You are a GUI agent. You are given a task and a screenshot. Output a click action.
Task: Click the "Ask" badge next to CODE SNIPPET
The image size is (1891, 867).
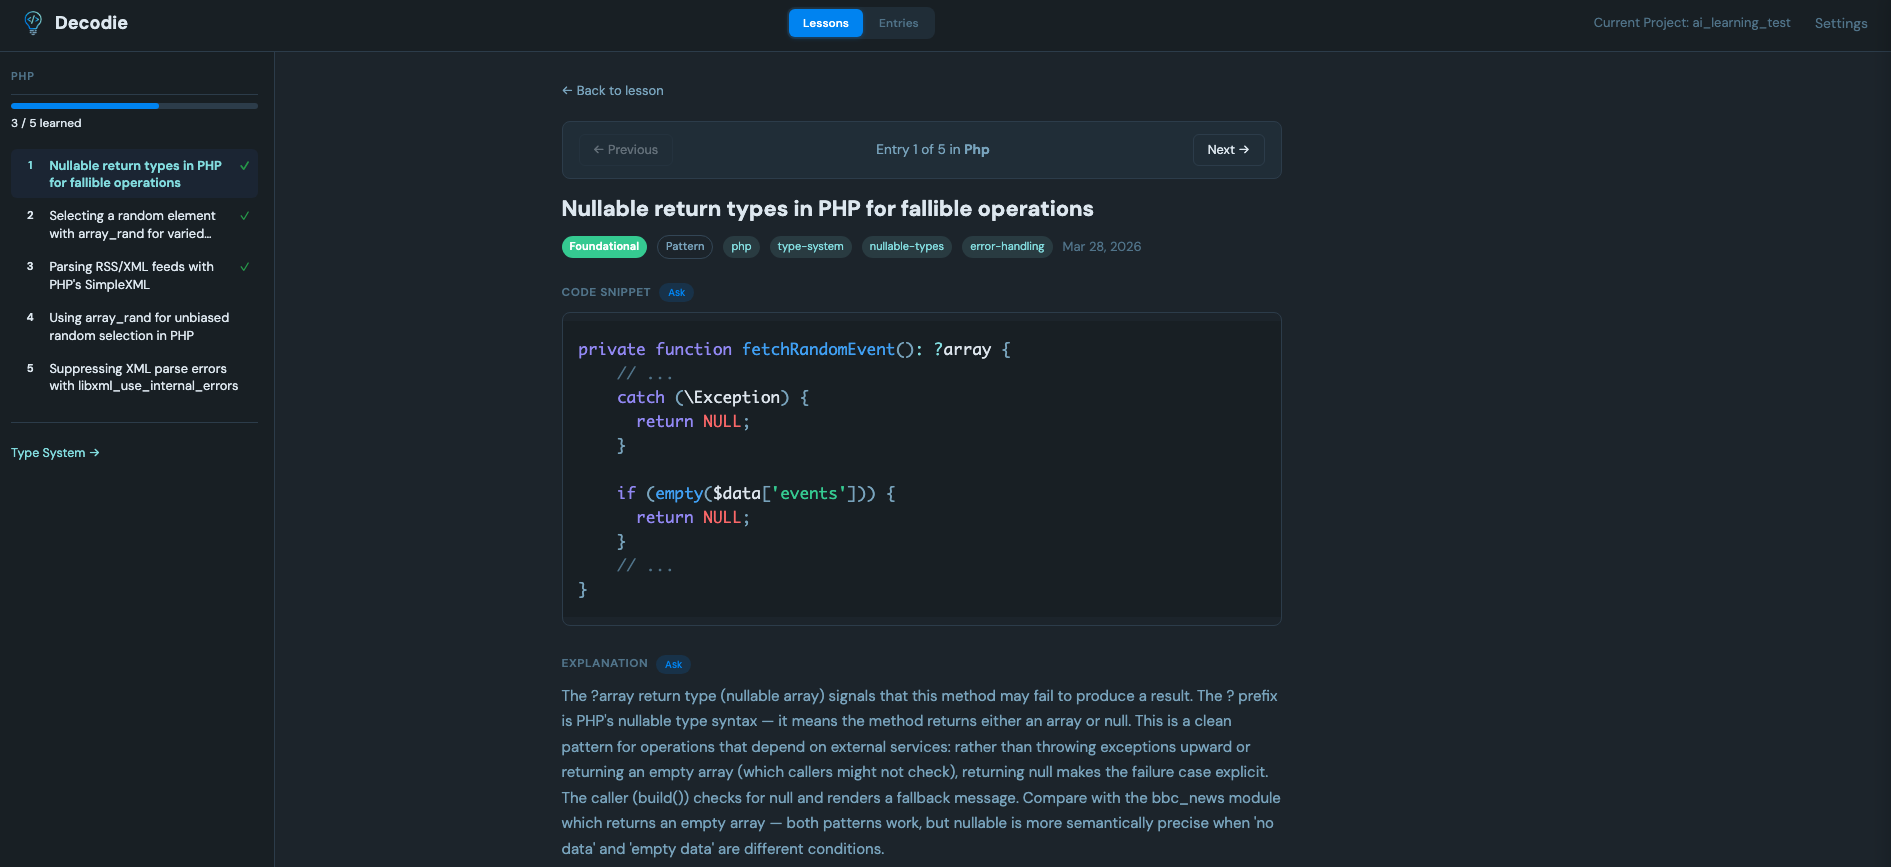click(677, 292)
